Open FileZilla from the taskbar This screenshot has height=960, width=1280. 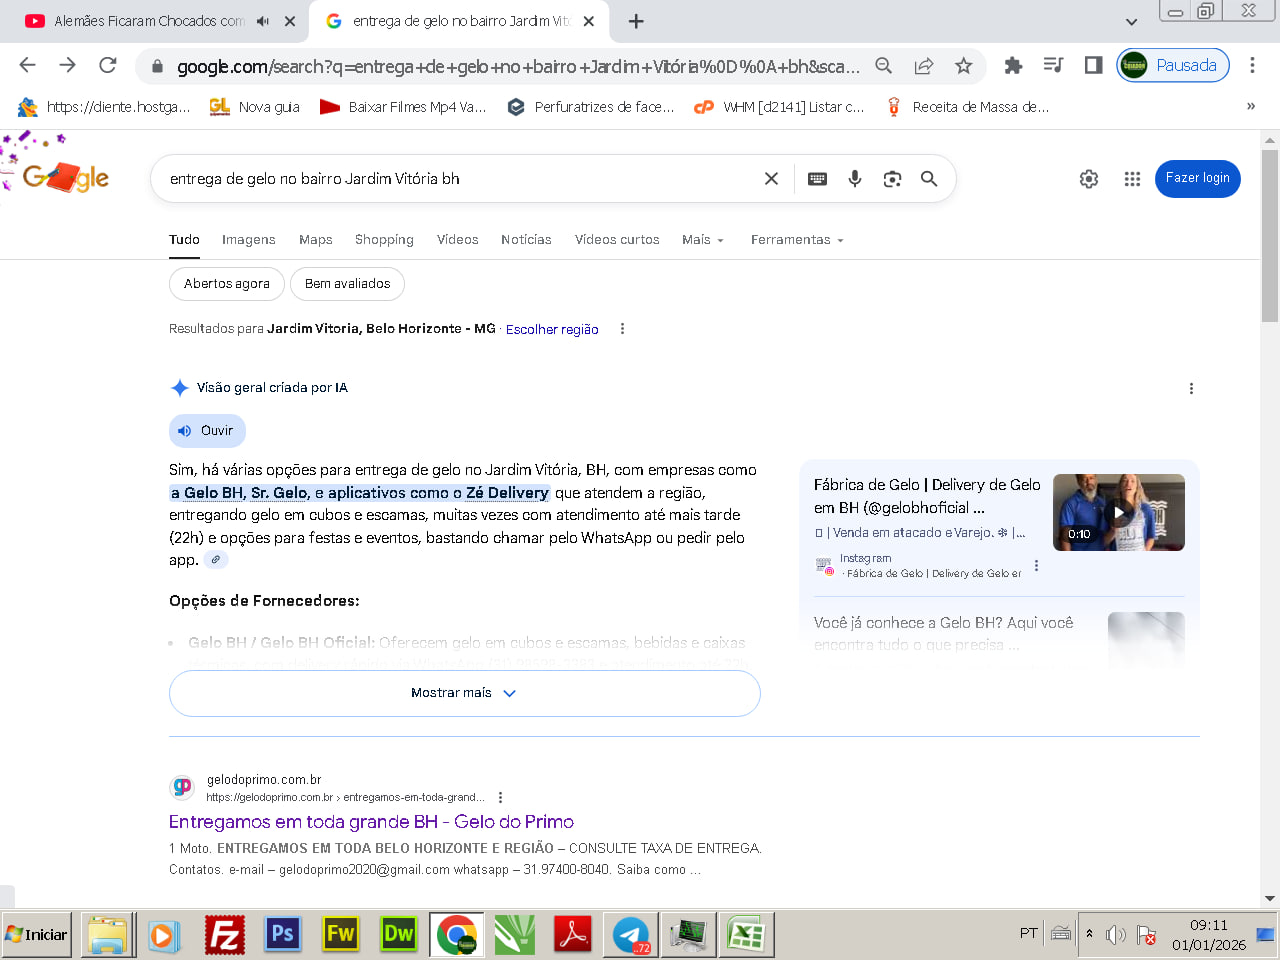coord(225,935)
